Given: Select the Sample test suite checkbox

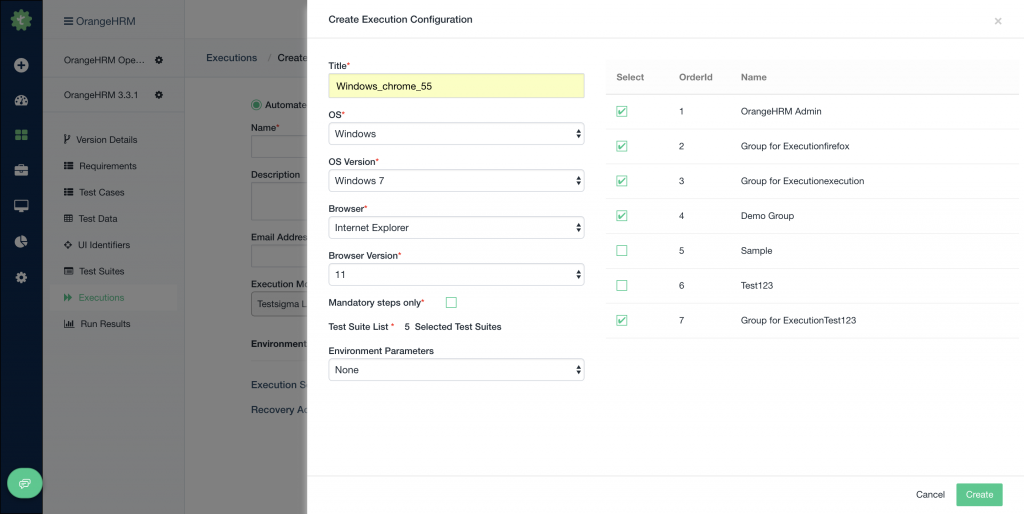Looking at the screenshot, I should (x=622, y=251).
